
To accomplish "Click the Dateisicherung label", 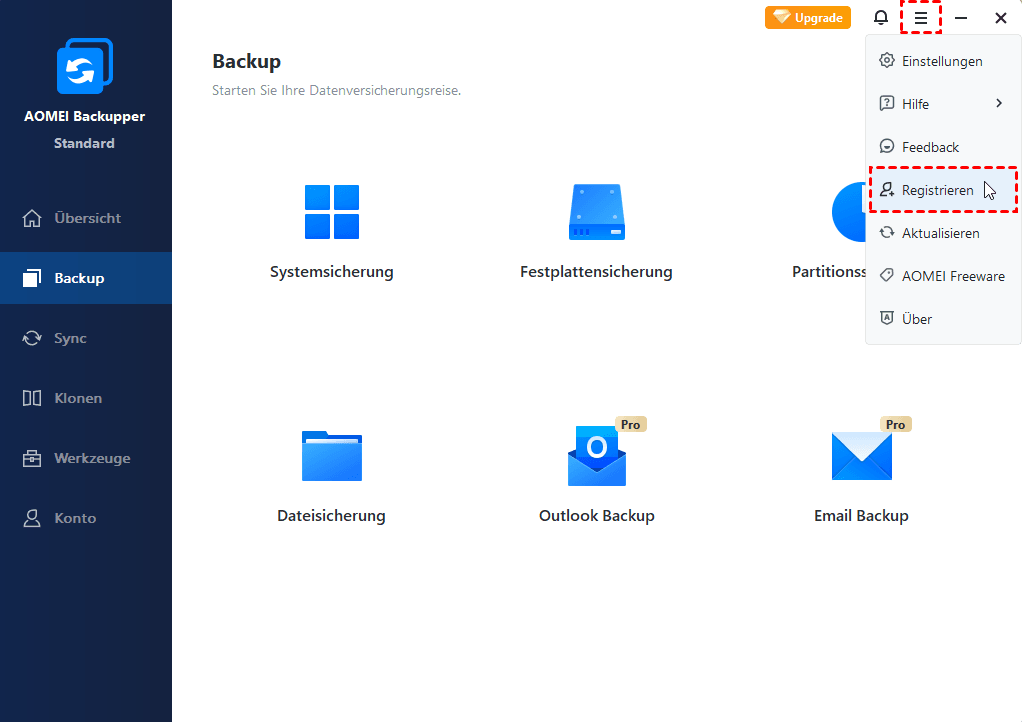I will pyautogui.click(x=332, y=515).
